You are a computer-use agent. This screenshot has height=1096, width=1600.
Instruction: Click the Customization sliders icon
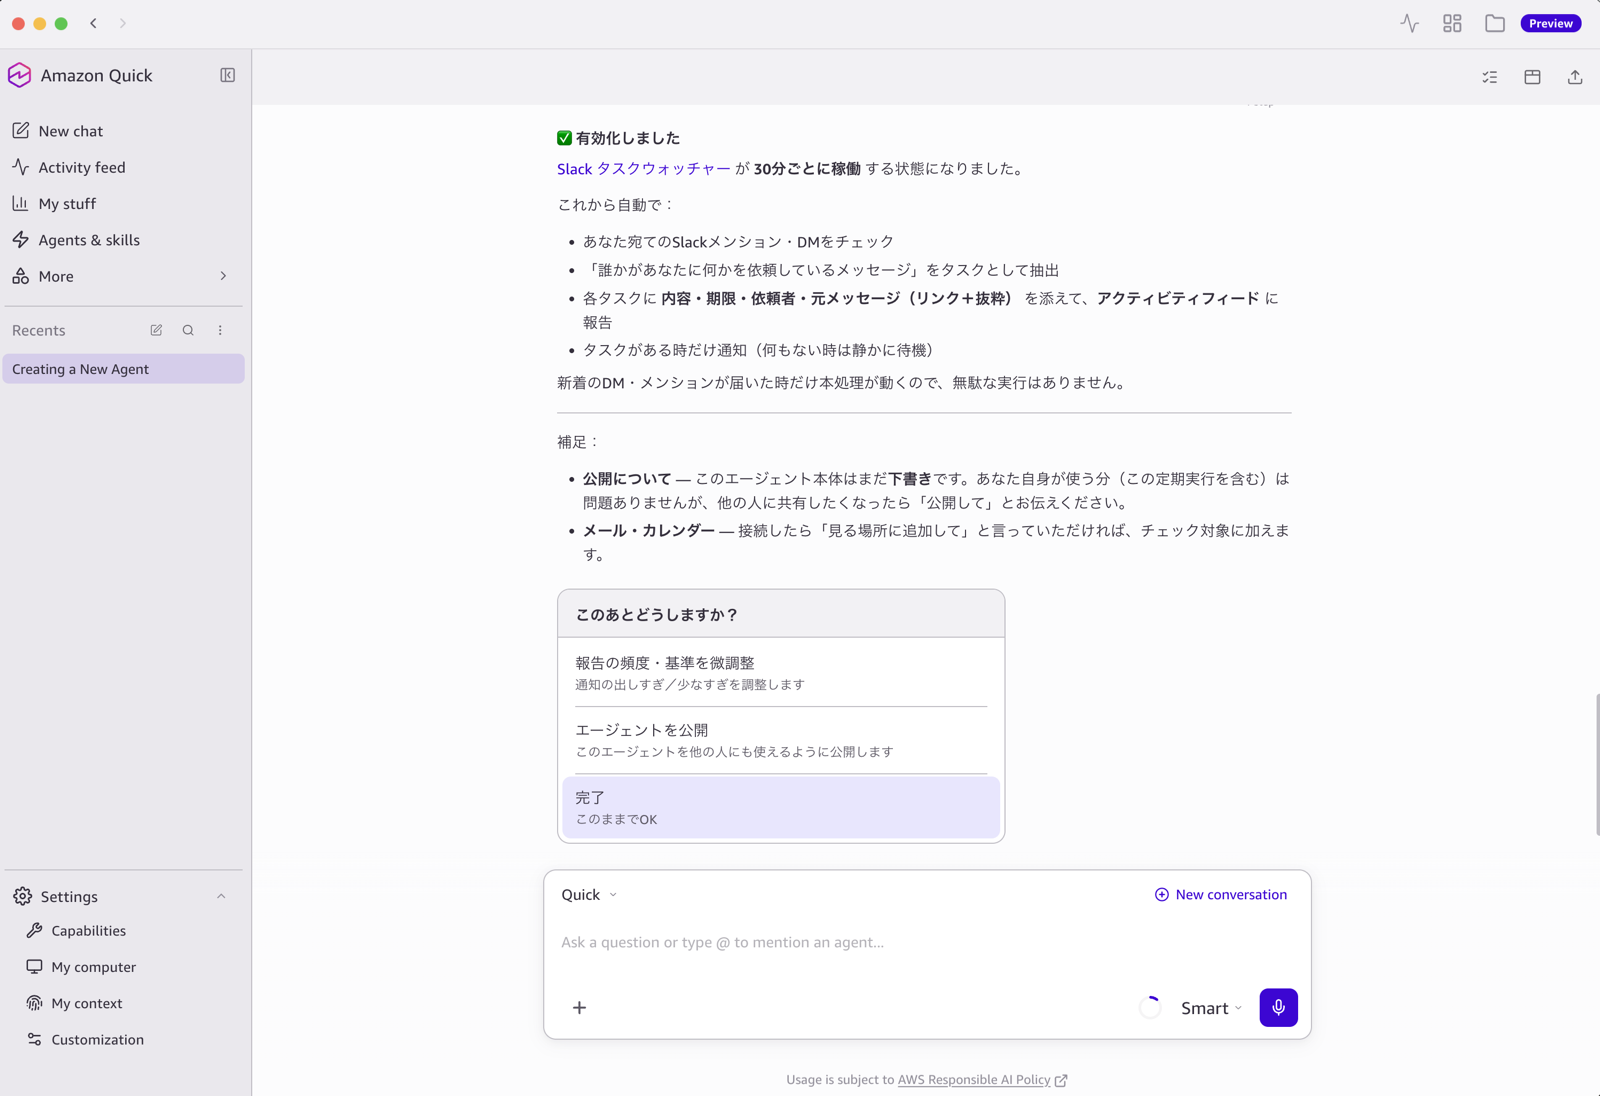pos(35,1039)
